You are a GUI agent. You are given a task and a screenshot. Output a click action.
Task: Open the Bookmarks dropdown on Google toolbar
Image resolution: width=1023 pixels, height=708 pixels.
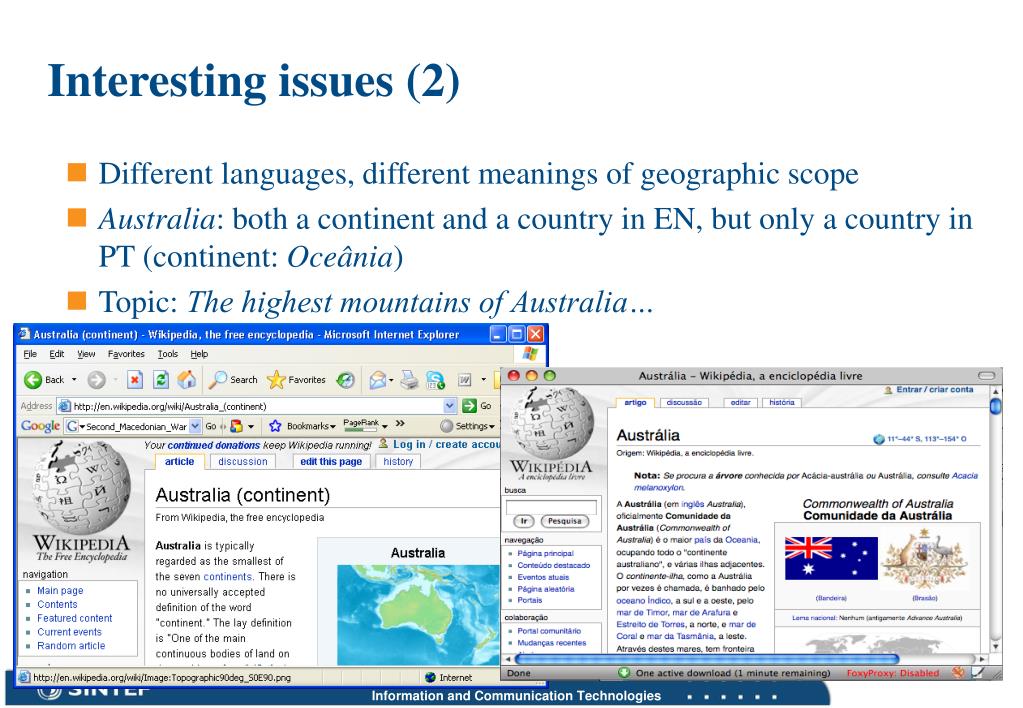click(x=333, y=427)
